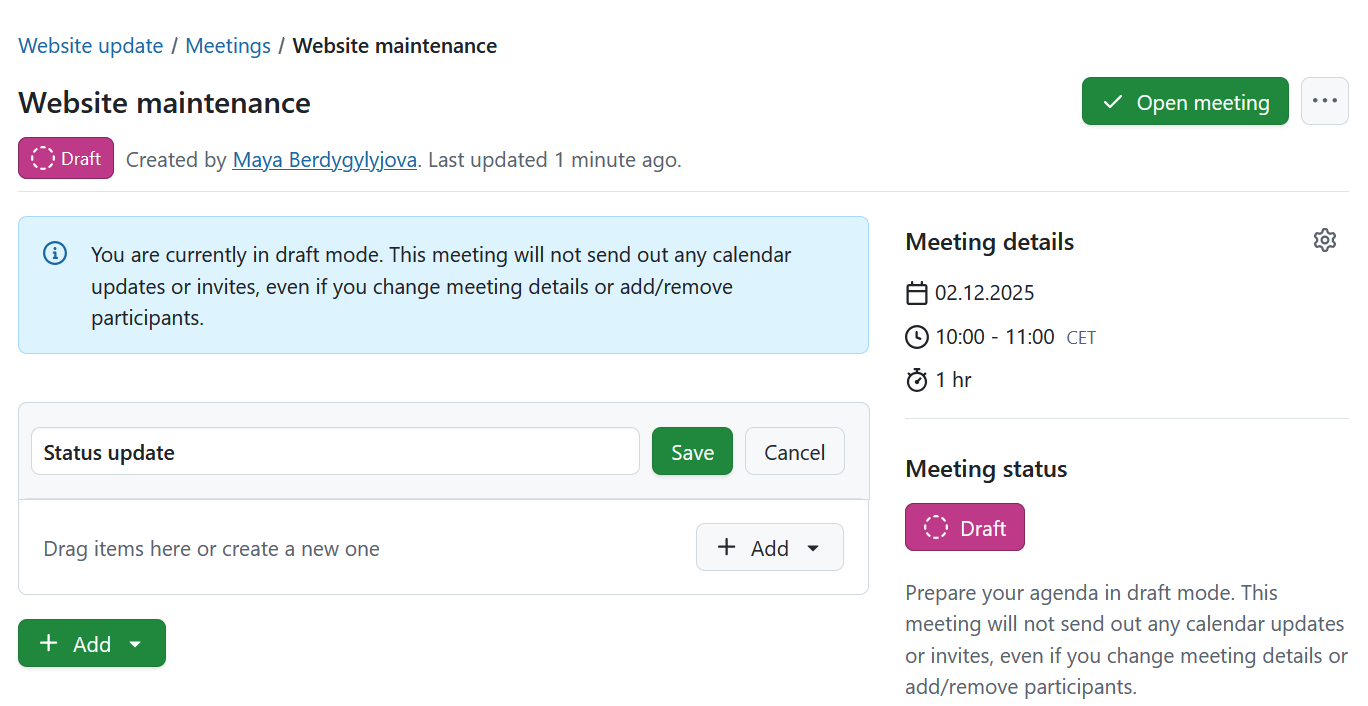
Task: Click the stopwatch duration icon beside 1 hr
Action: coord(916,380)
